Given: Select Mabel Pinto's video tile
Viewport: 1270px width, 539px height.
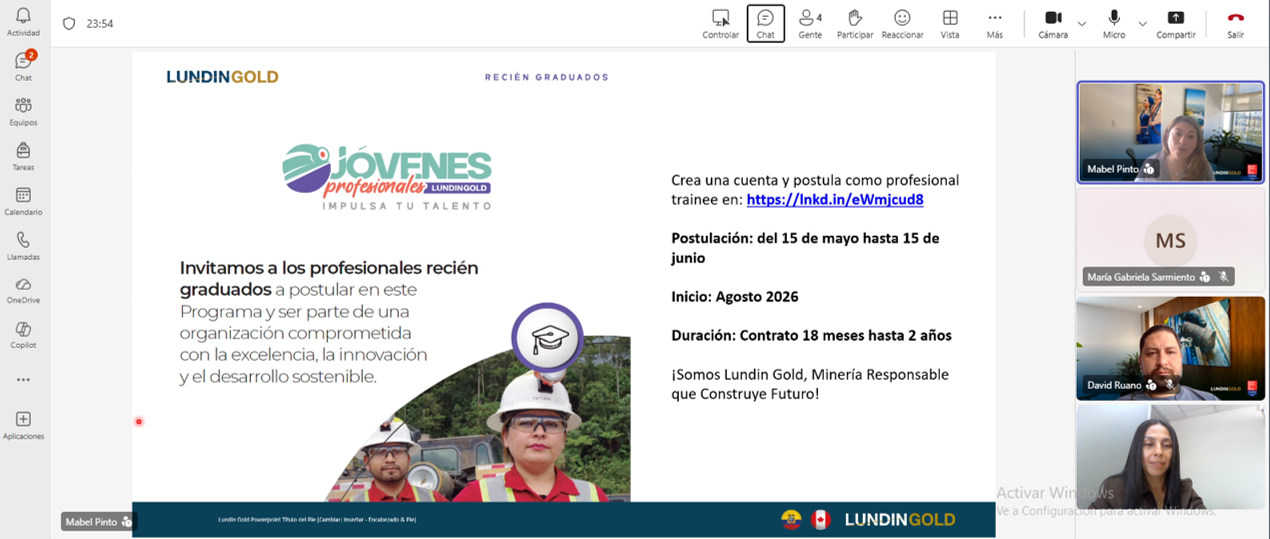Looking at the screenshot, I should [1170, 132].
